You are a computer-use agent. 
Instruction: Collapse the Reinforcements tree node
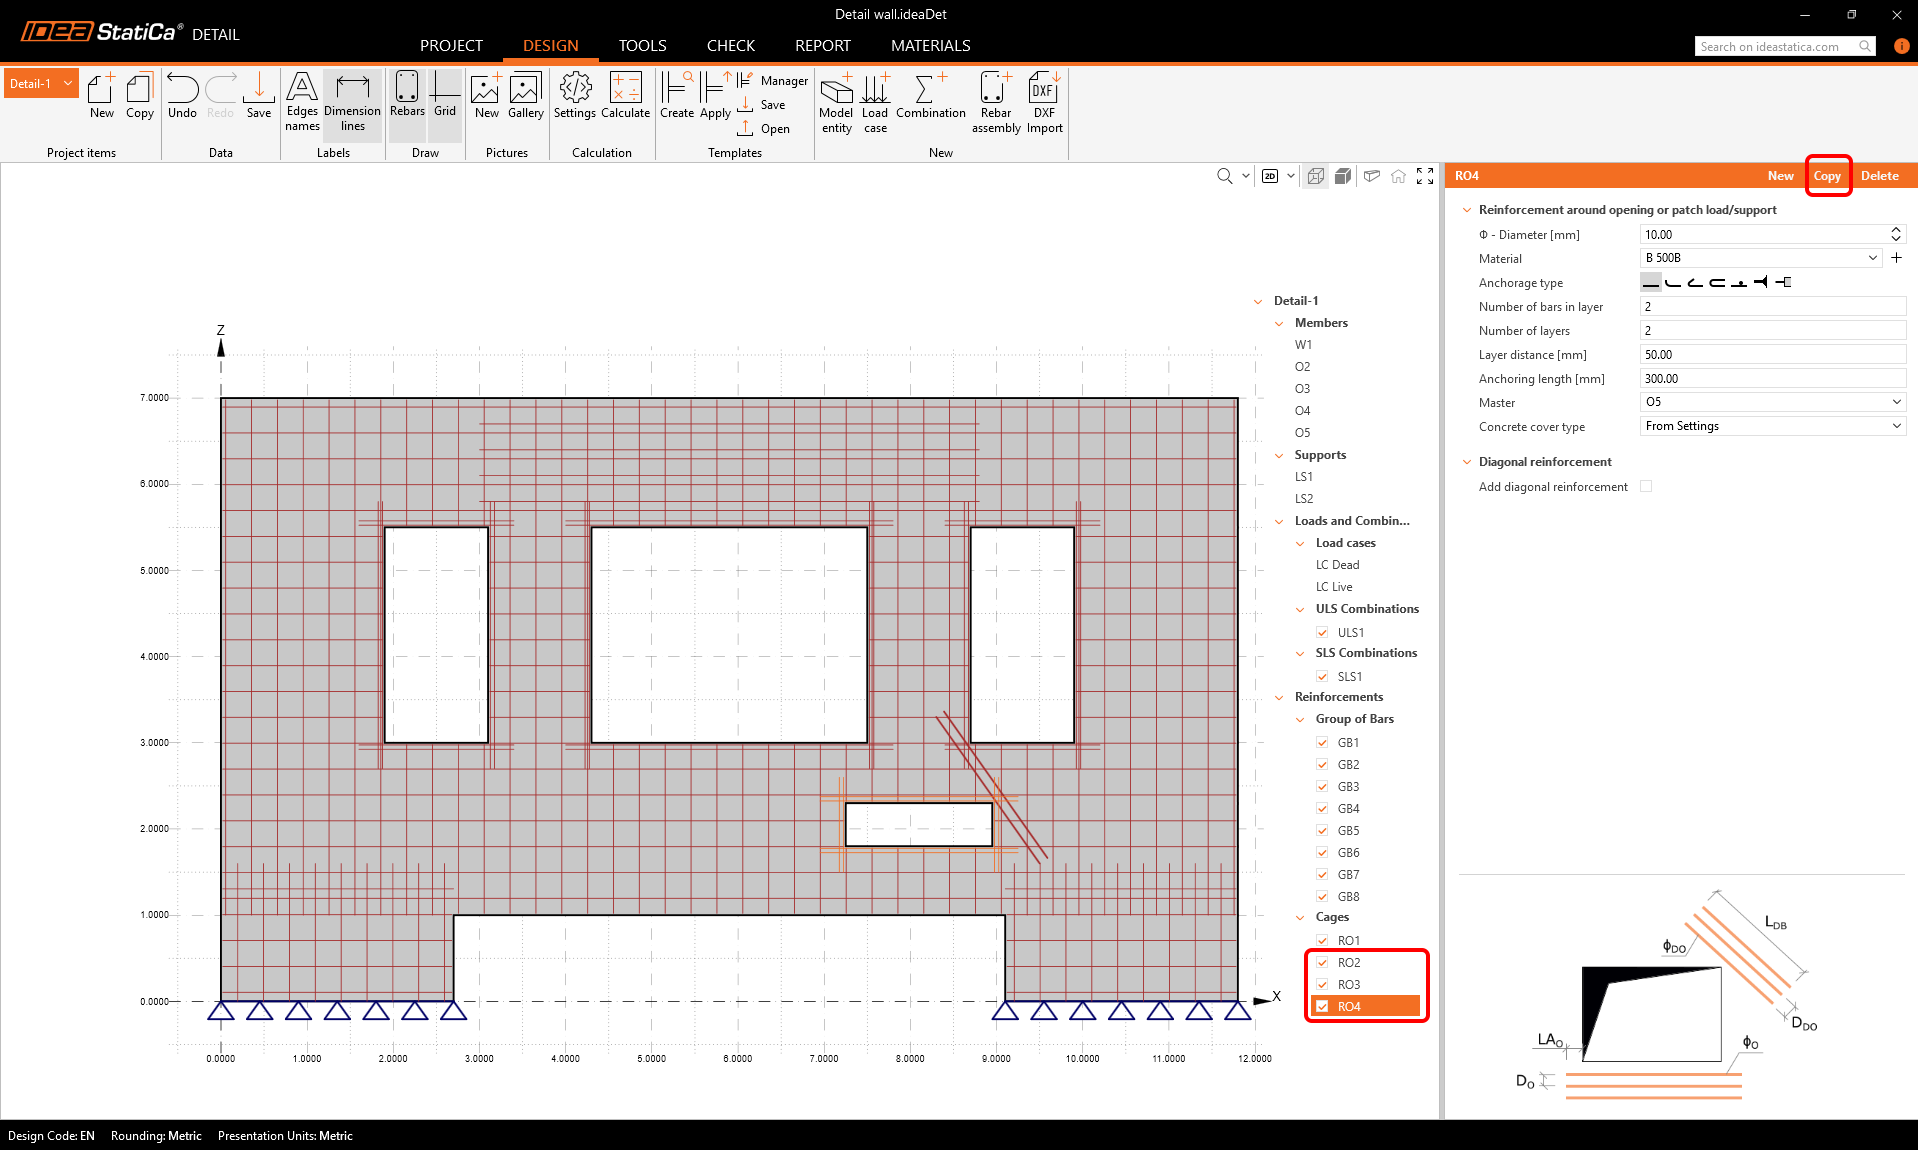point(1279,698)
